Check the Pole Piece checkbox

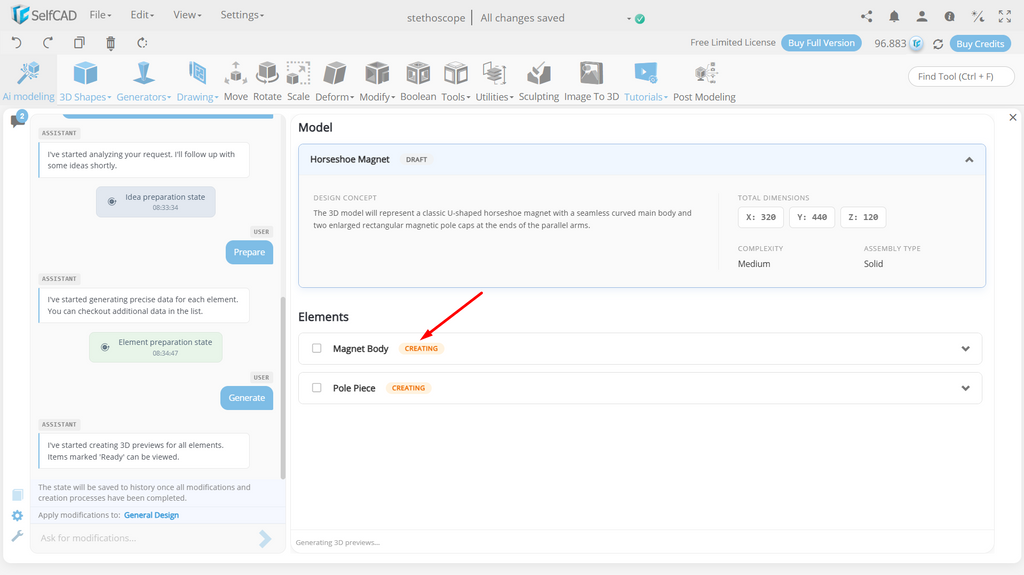[317, 387]
